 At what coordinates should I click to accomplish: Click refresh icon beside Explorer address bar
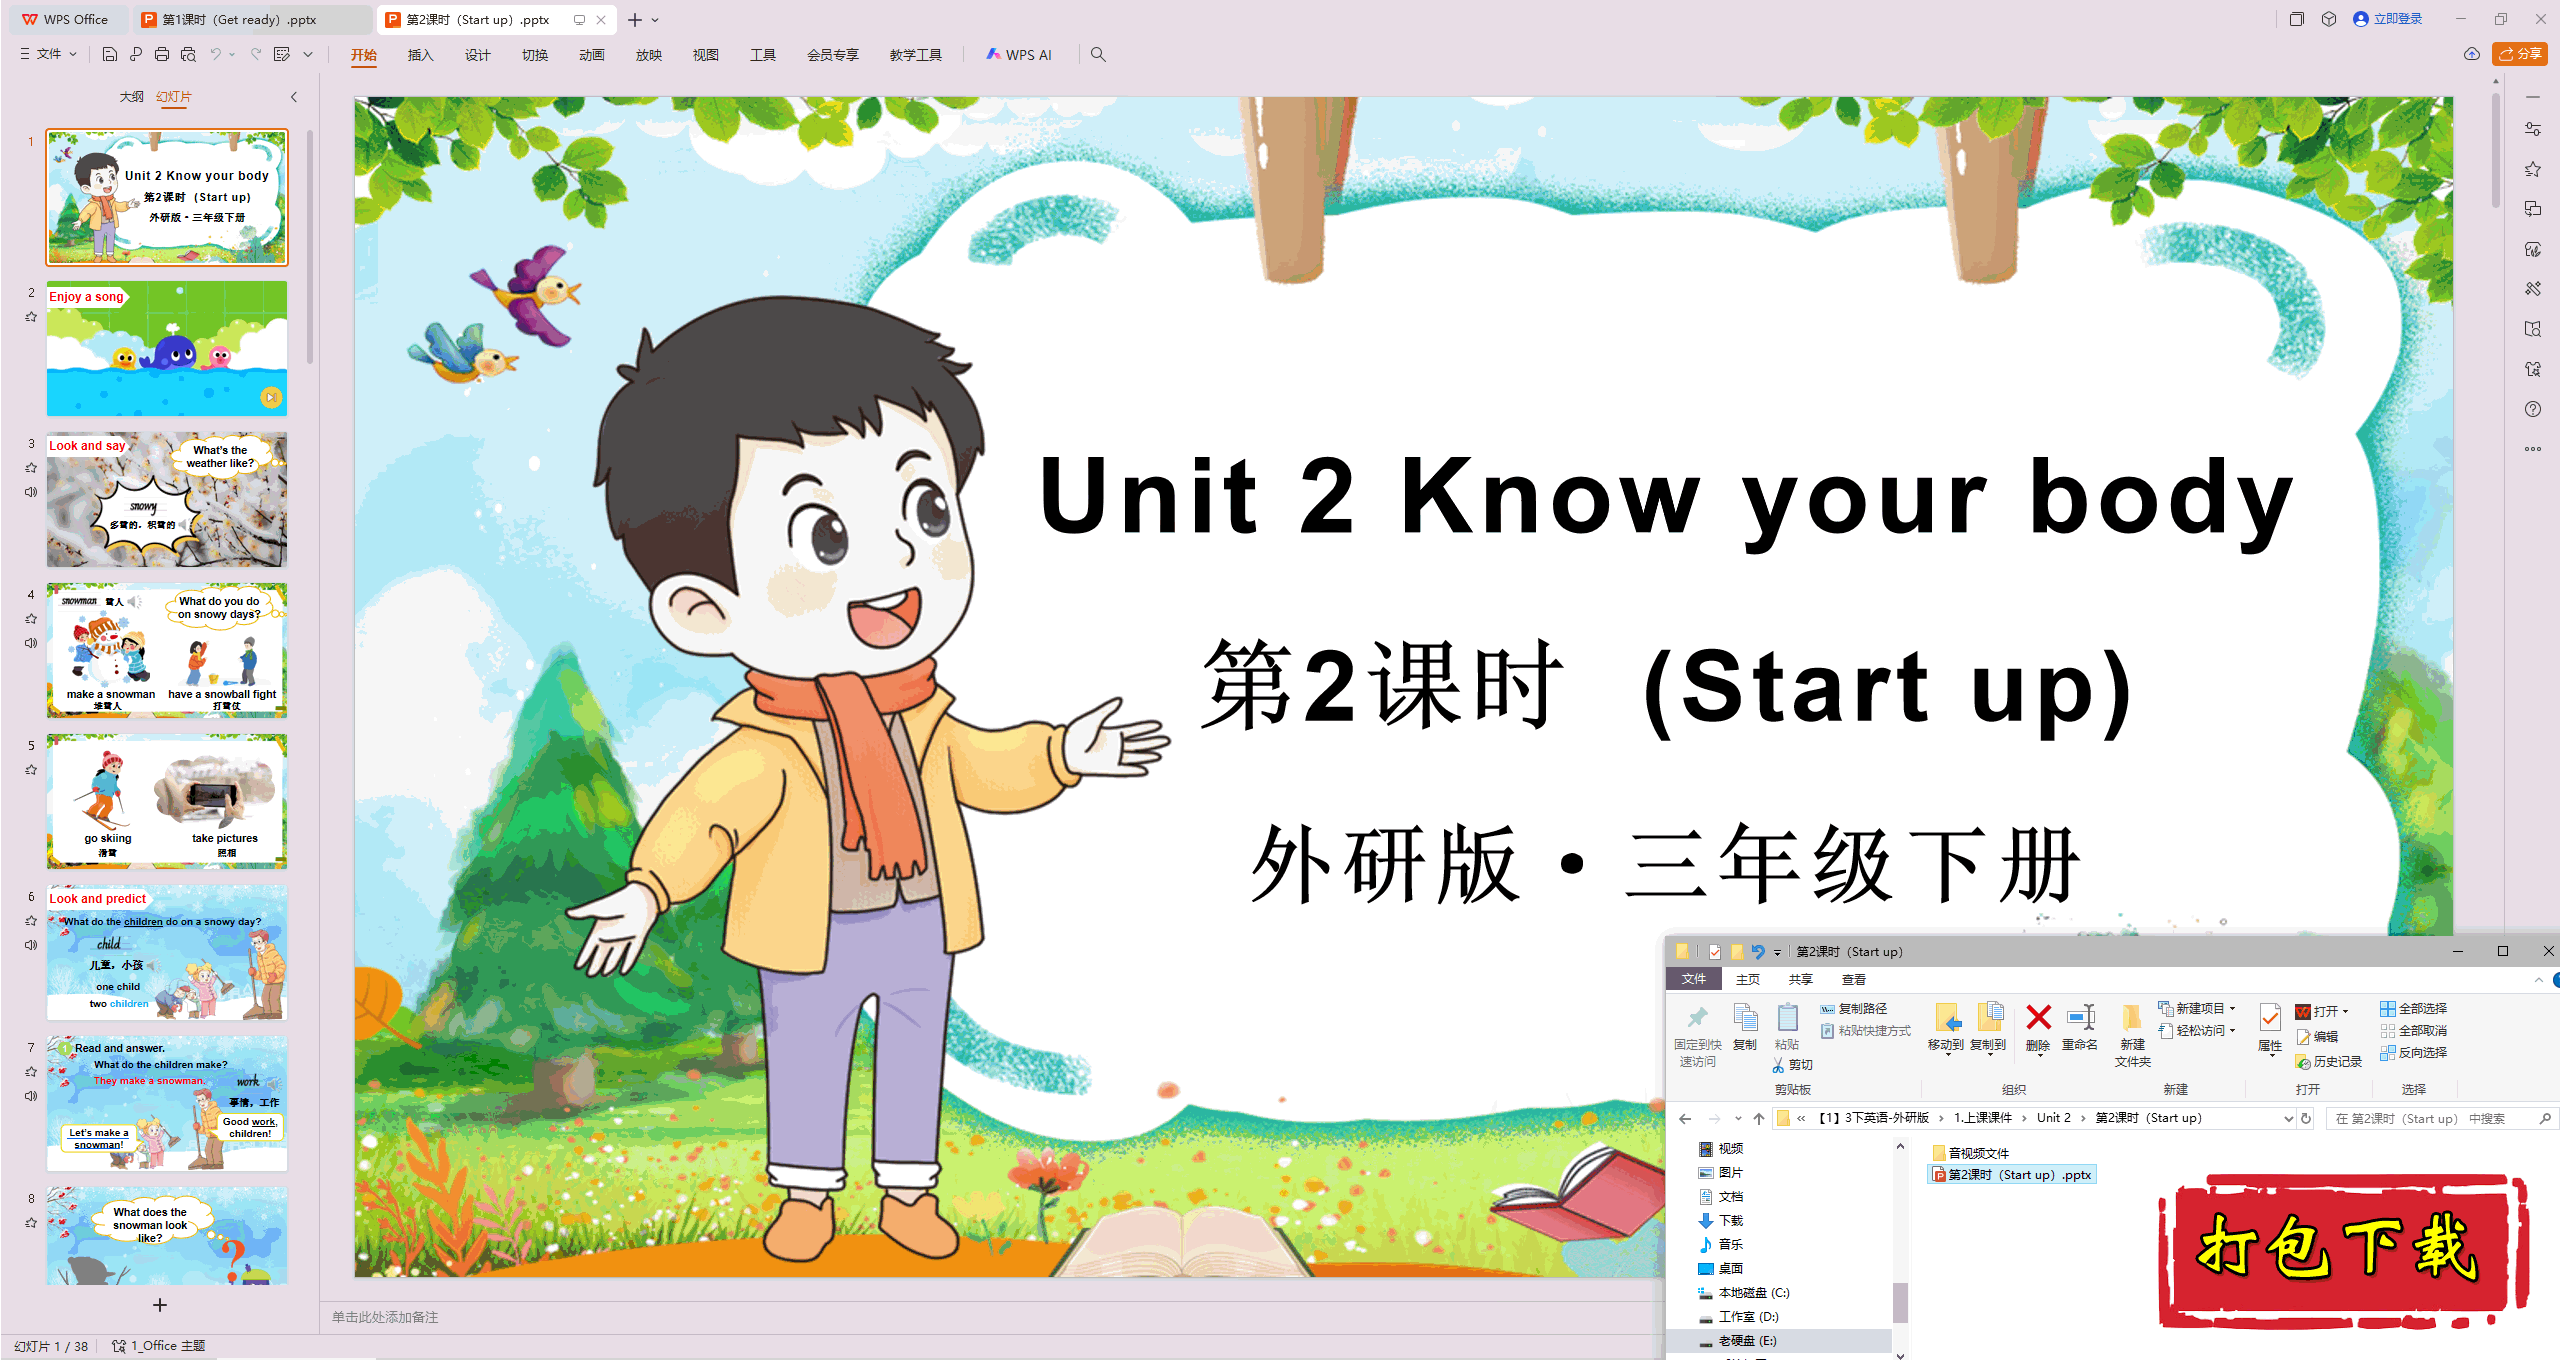coord(2306,1118)
